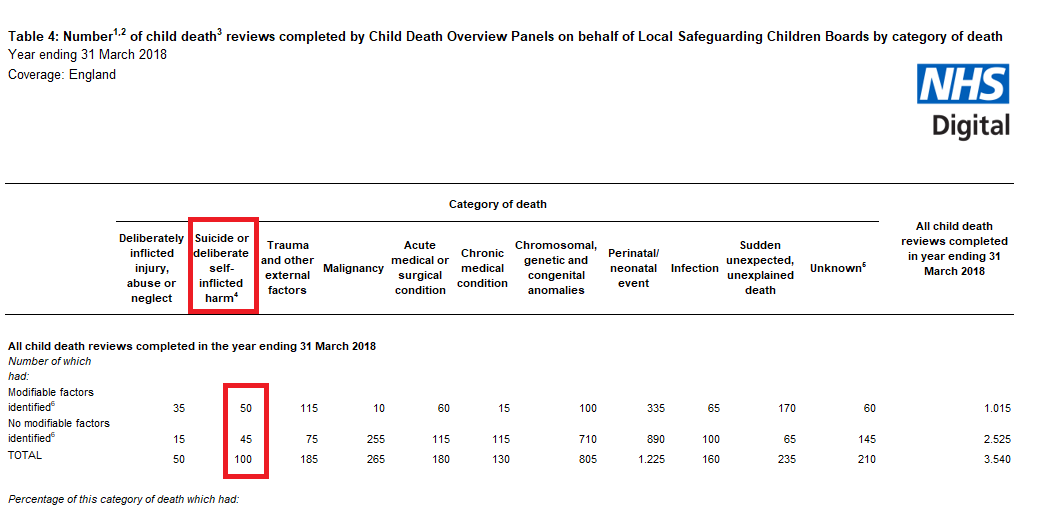Select the 3.540 grand total cell

tap(995, 460)
